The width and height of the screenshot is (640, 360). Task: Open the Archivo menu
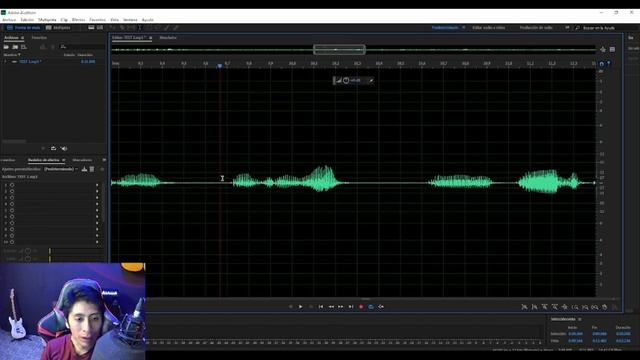(9, 20)
